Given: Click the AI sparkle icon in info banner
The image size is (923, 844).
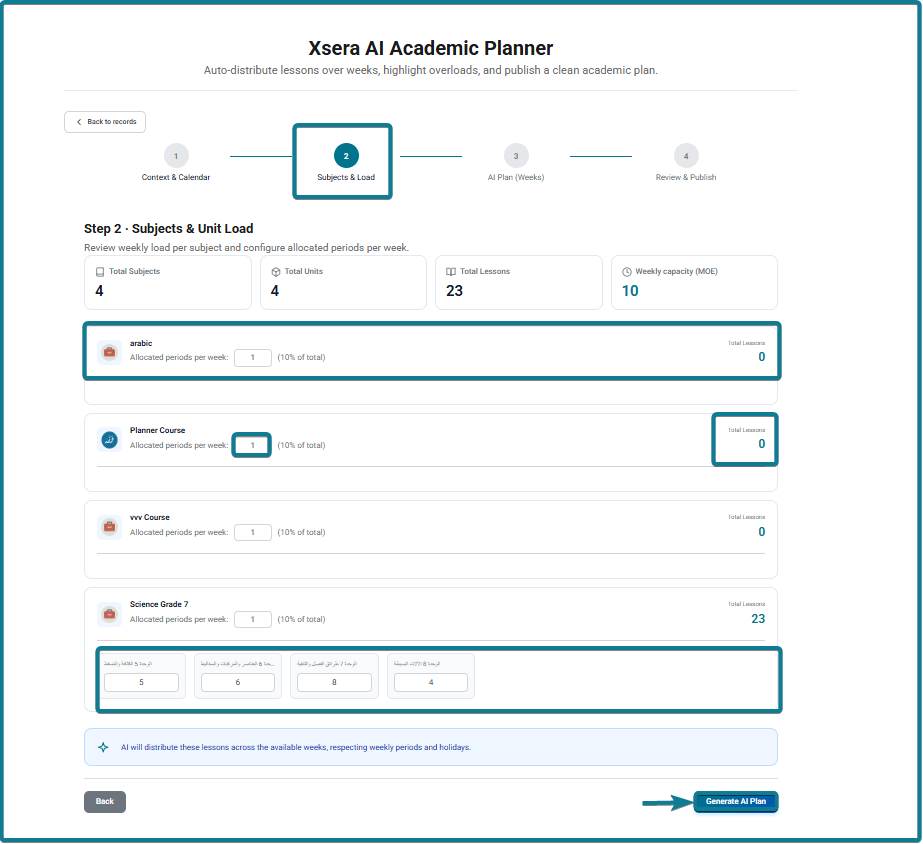Looking at the screenshot, I should click(x=103, y=747).
